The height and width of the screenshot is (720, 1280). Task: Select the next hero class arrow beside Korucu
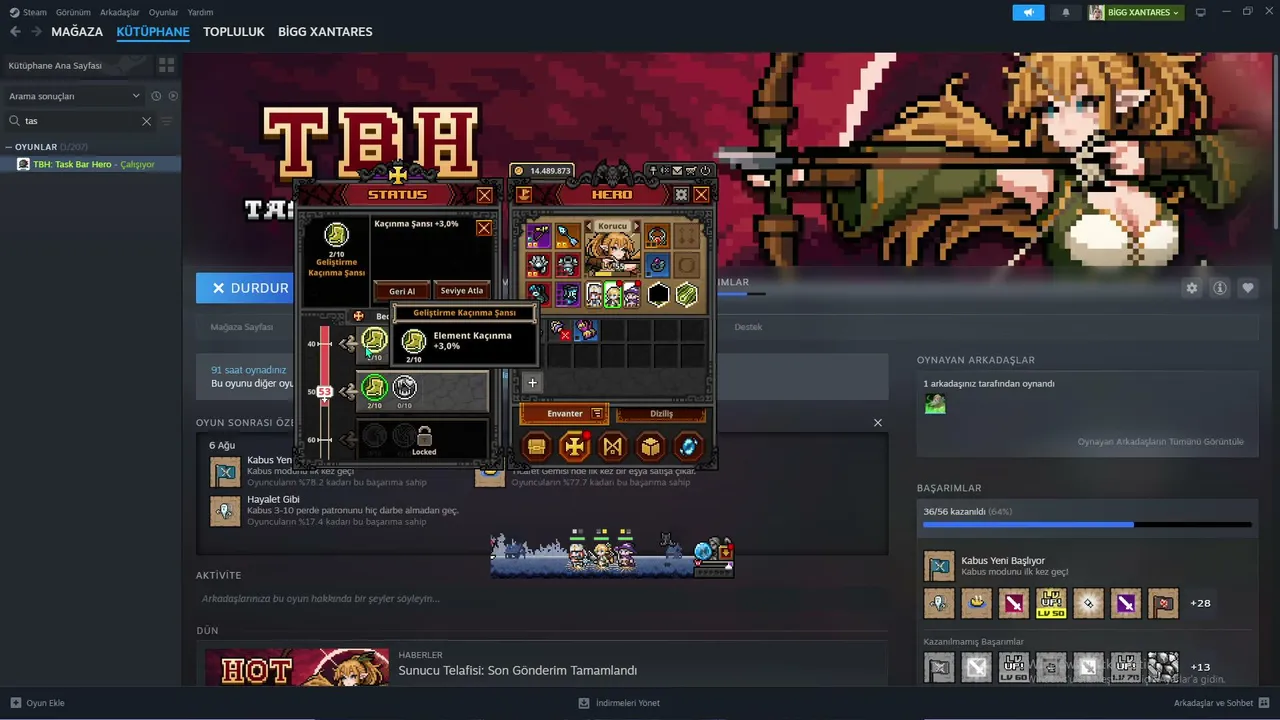(x=635, y=226)
